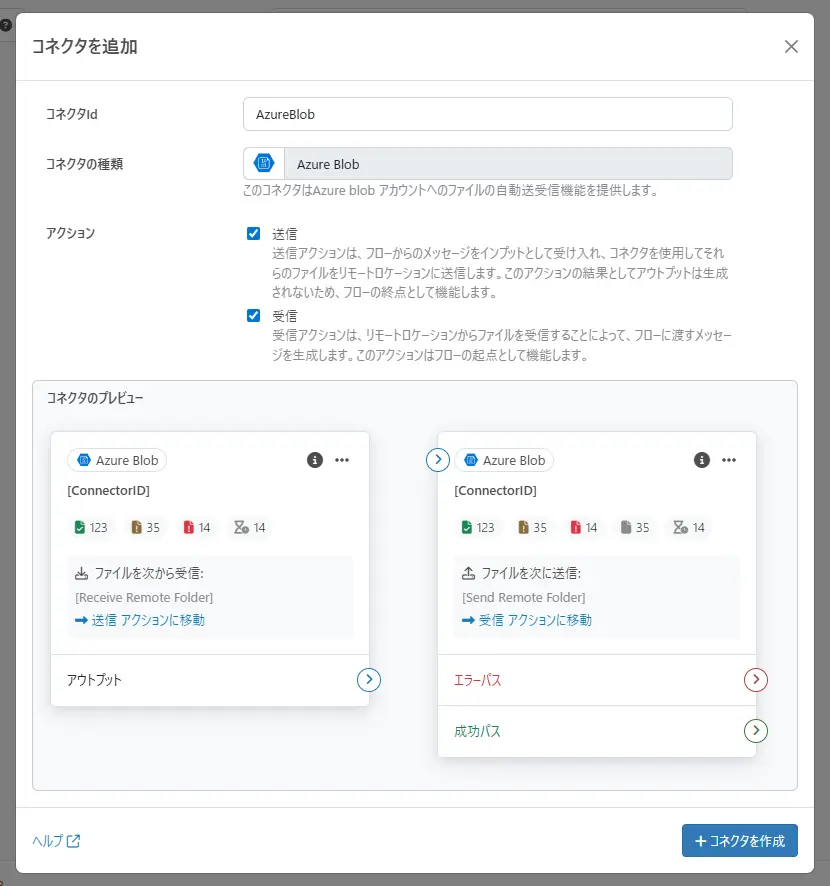Uncheck the 受信 action checkbox
This screenshot has width=830, height=886.
(x=253, y=313)
